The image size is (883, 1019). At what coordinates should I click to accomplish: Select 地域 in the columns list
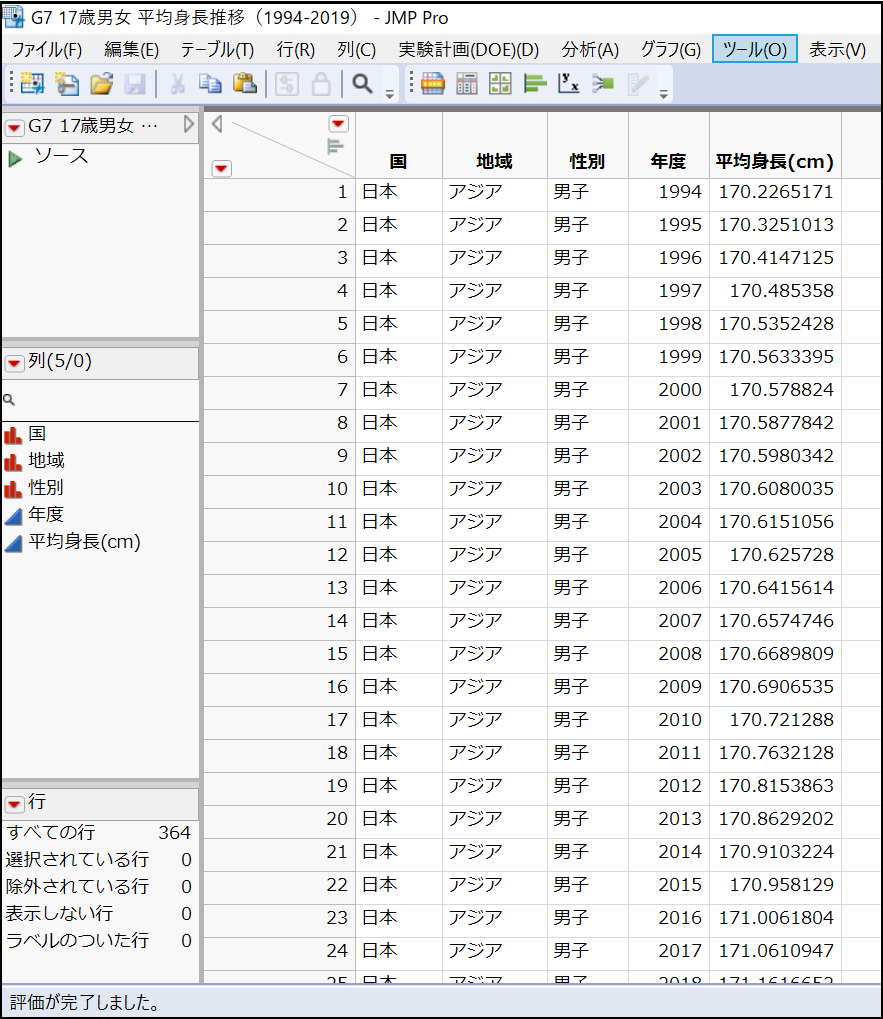pos(46,461)
